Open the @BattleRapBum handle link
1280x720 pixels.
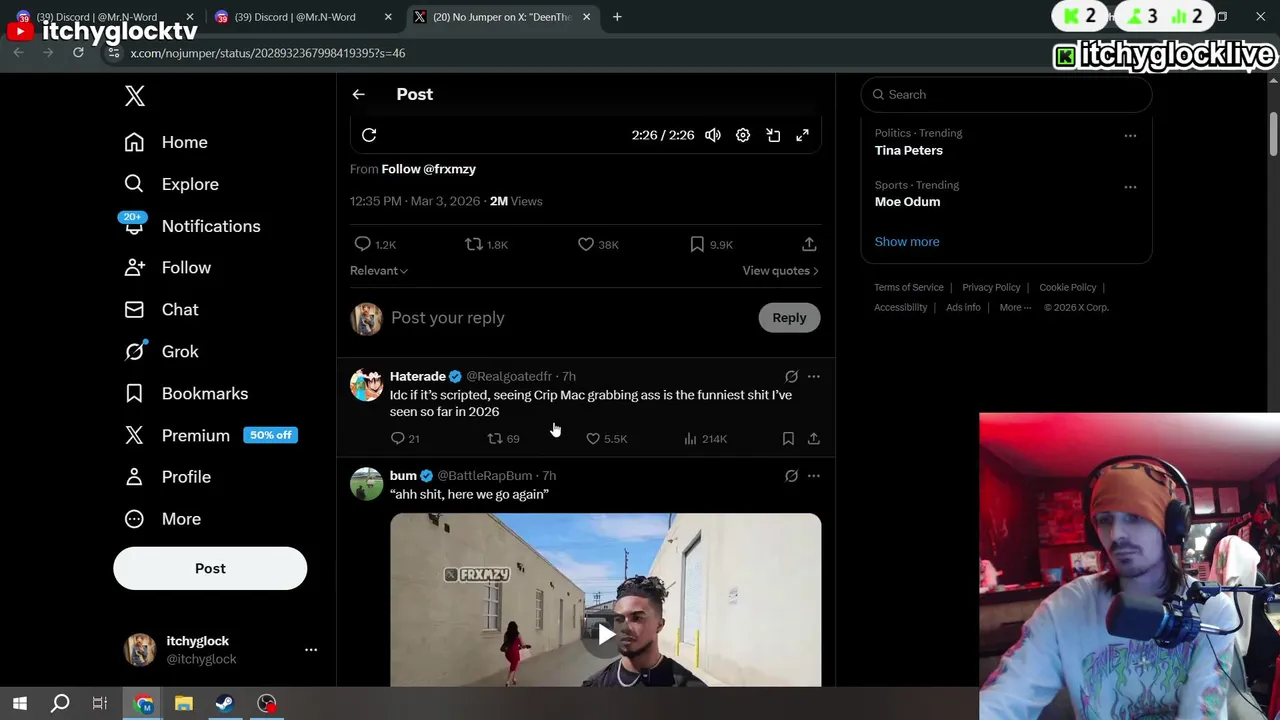click(485, 476)
